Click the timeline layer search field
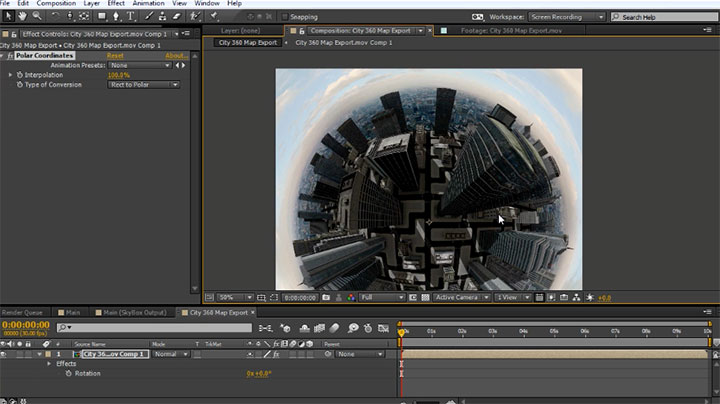 point(154,328)
